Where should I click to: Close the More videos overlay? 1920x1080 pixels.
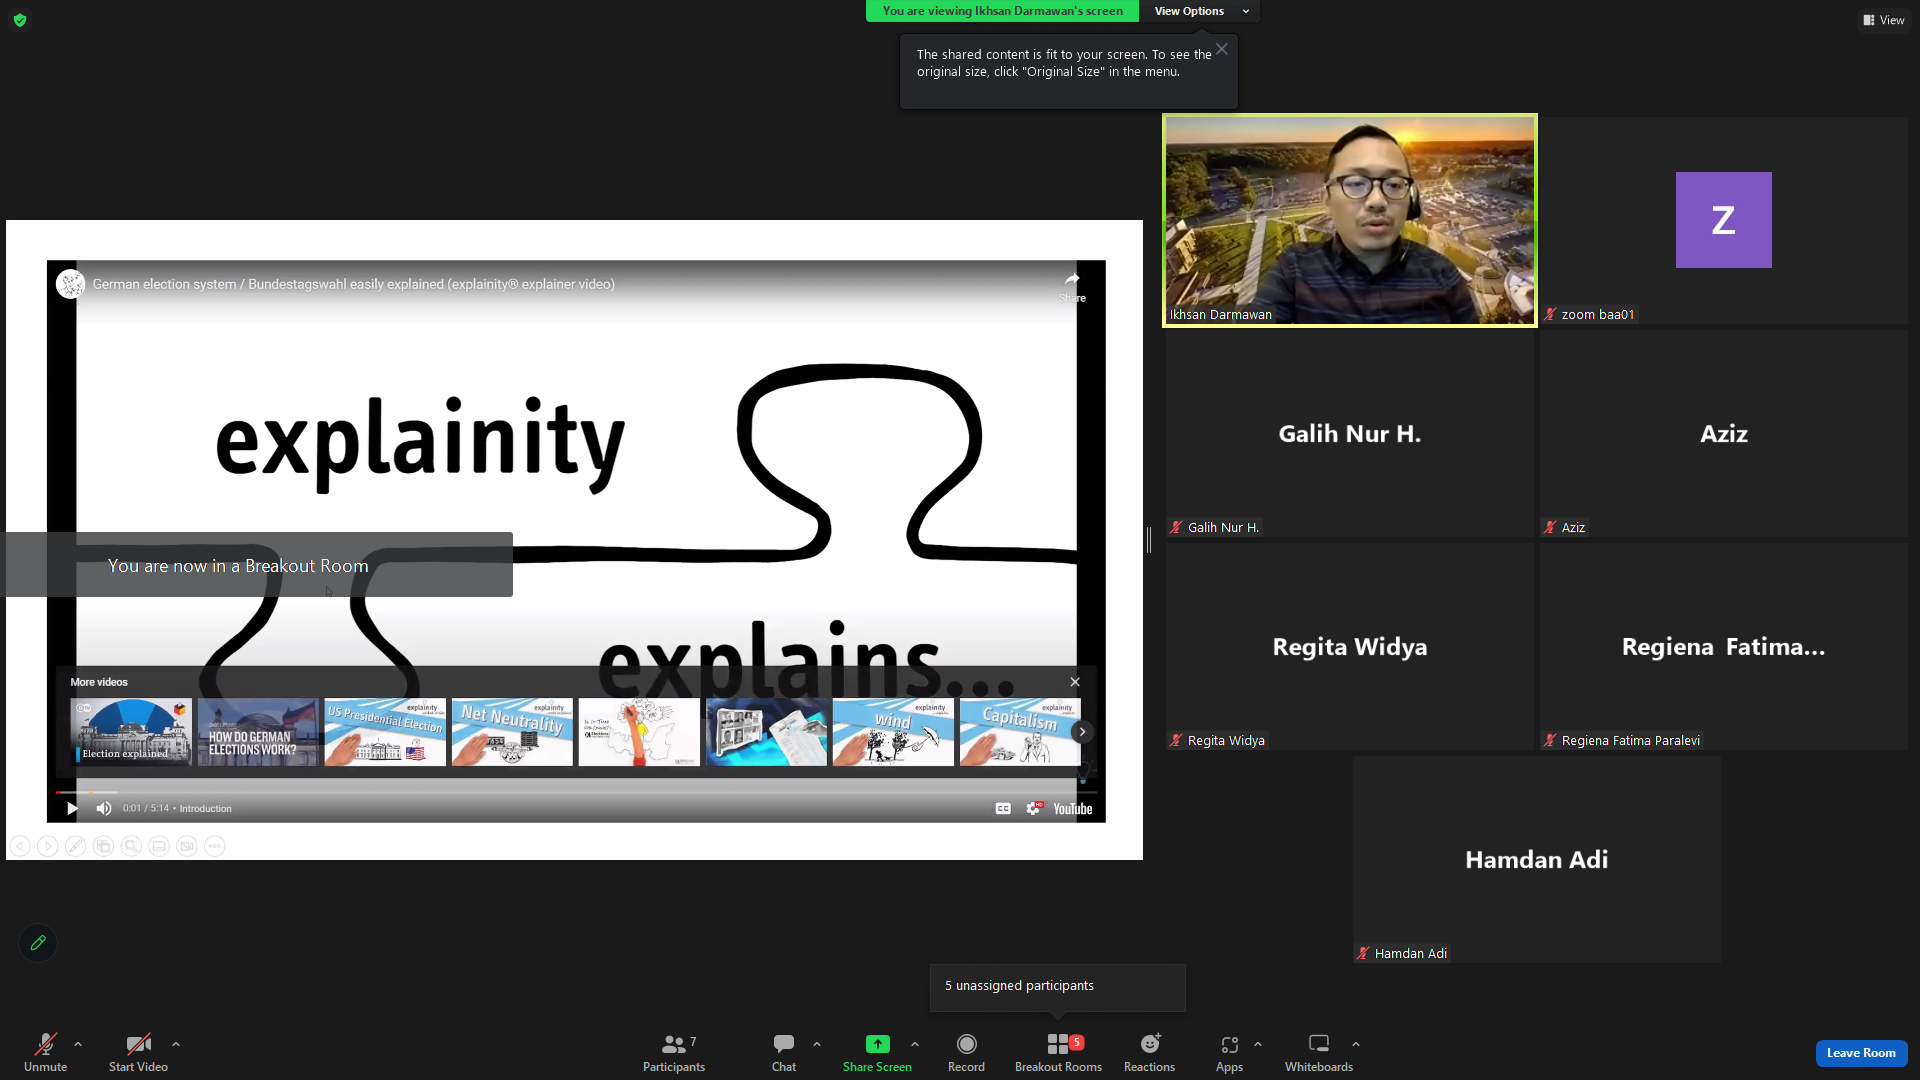pos(1075,682)
